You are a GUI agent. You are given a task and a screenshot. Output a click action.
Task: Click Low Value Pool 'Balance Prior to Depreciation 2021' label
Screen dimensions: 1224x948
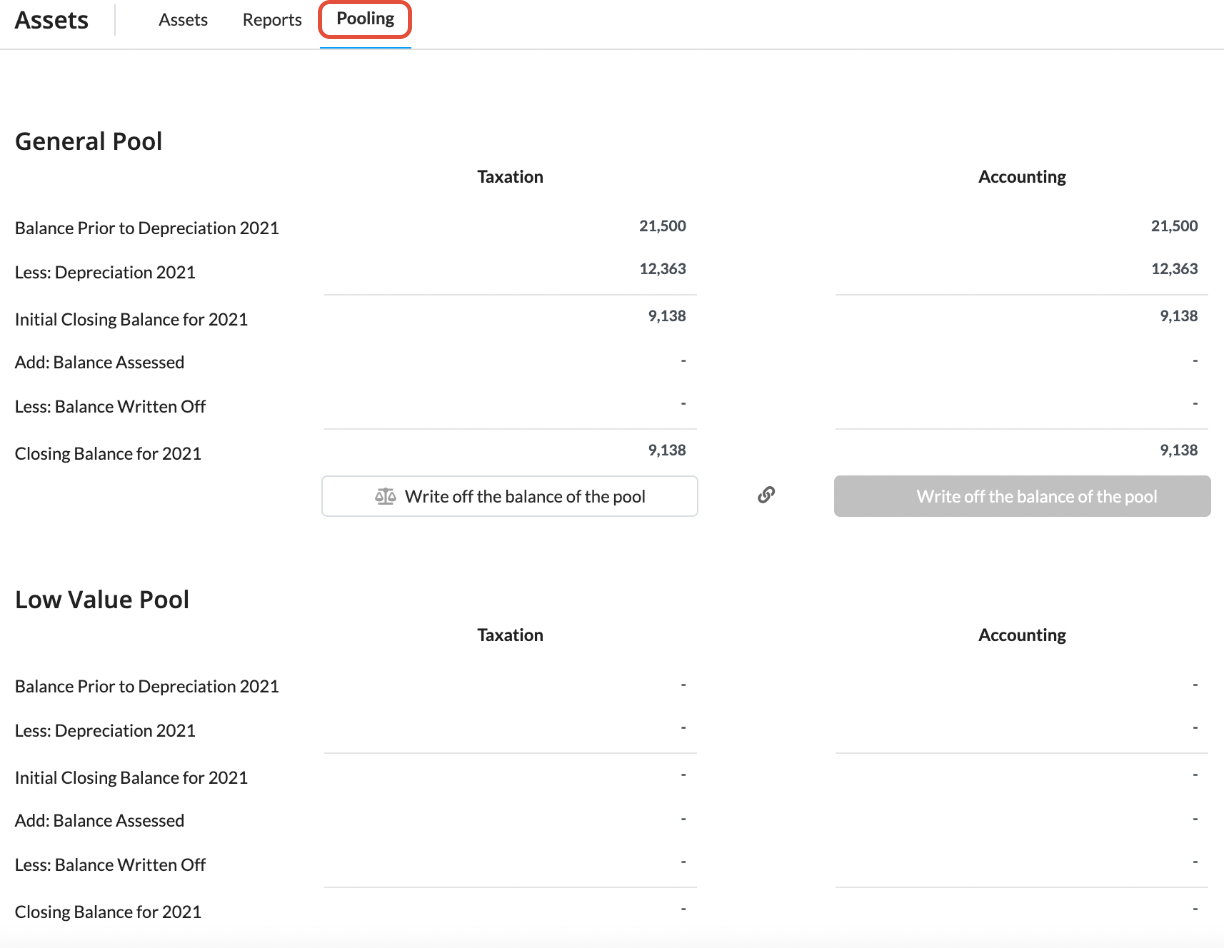point(147,686)
